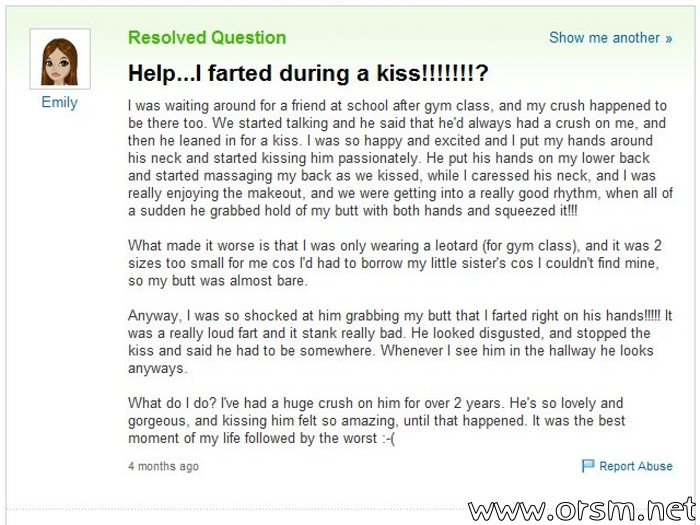Click the line starting 'sizes too small for me'
The image size is (700, 525).
(x=393, y=263)
